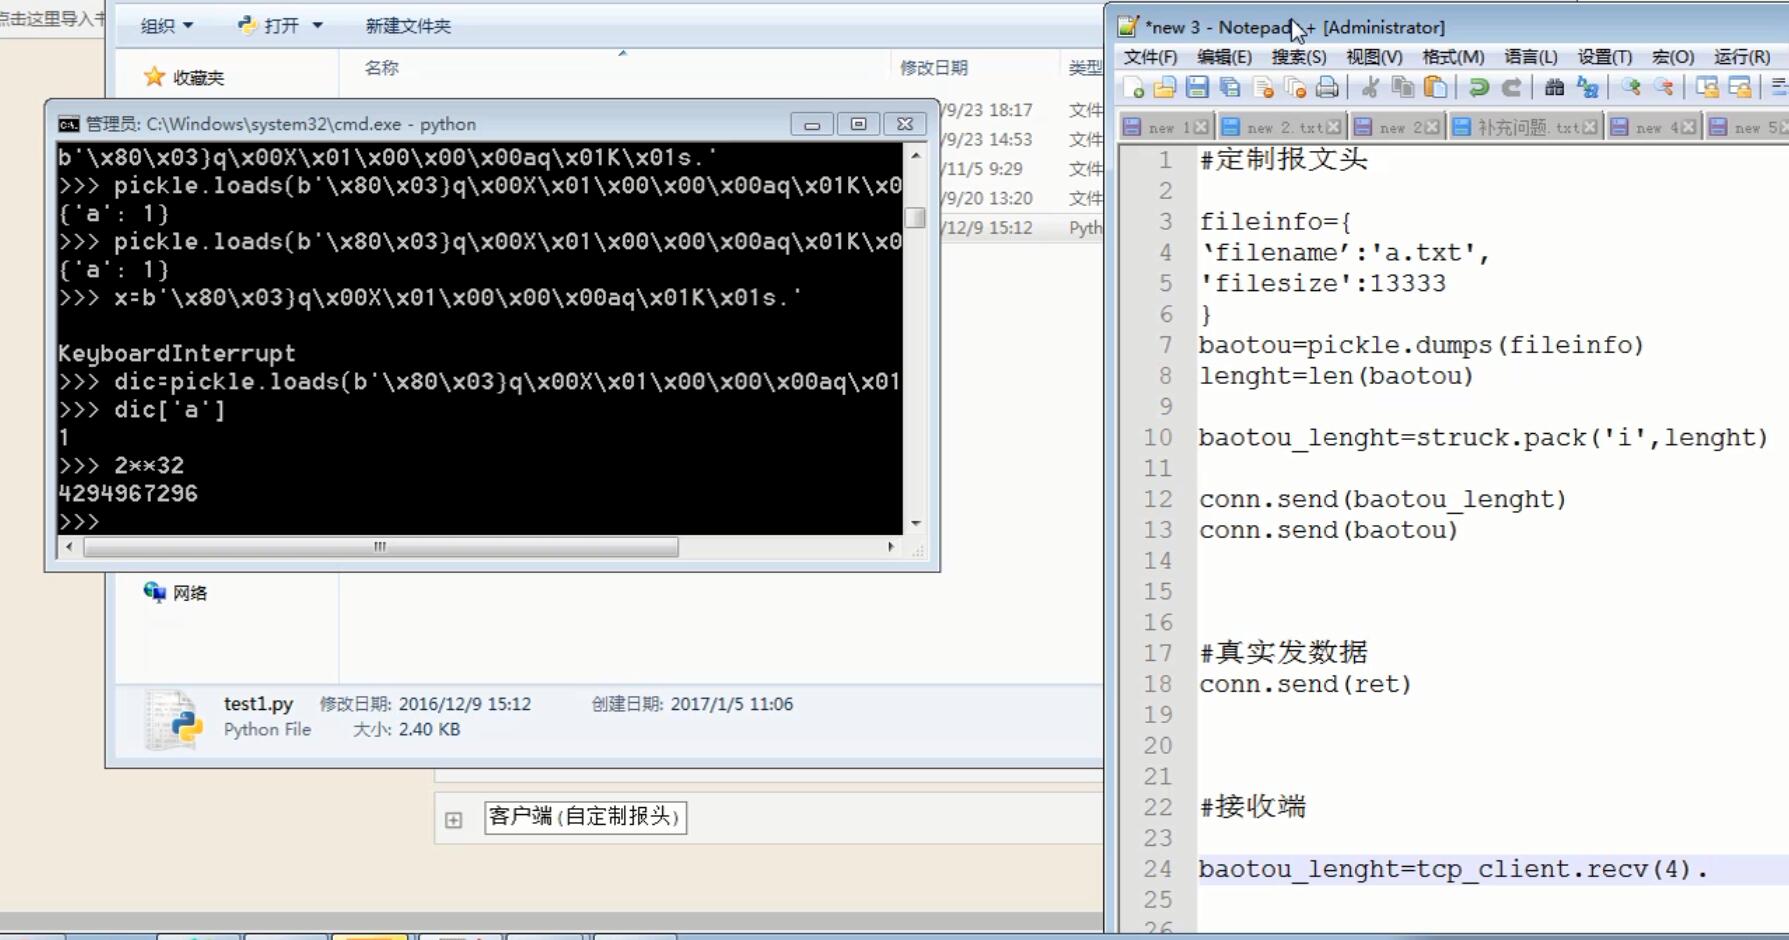Click the Close All toolbar icon
1789x940 pixels.
pos(1295,88)
